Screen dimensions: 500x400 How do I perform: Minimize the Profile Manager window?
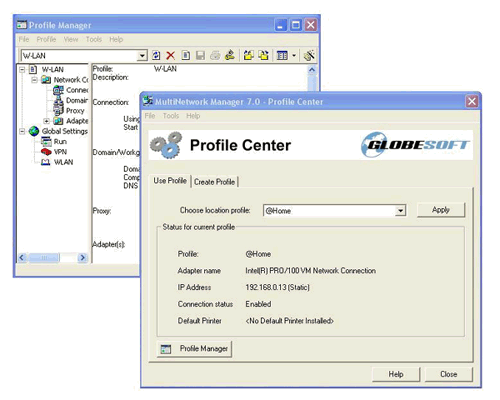click(x=280, y=25)
